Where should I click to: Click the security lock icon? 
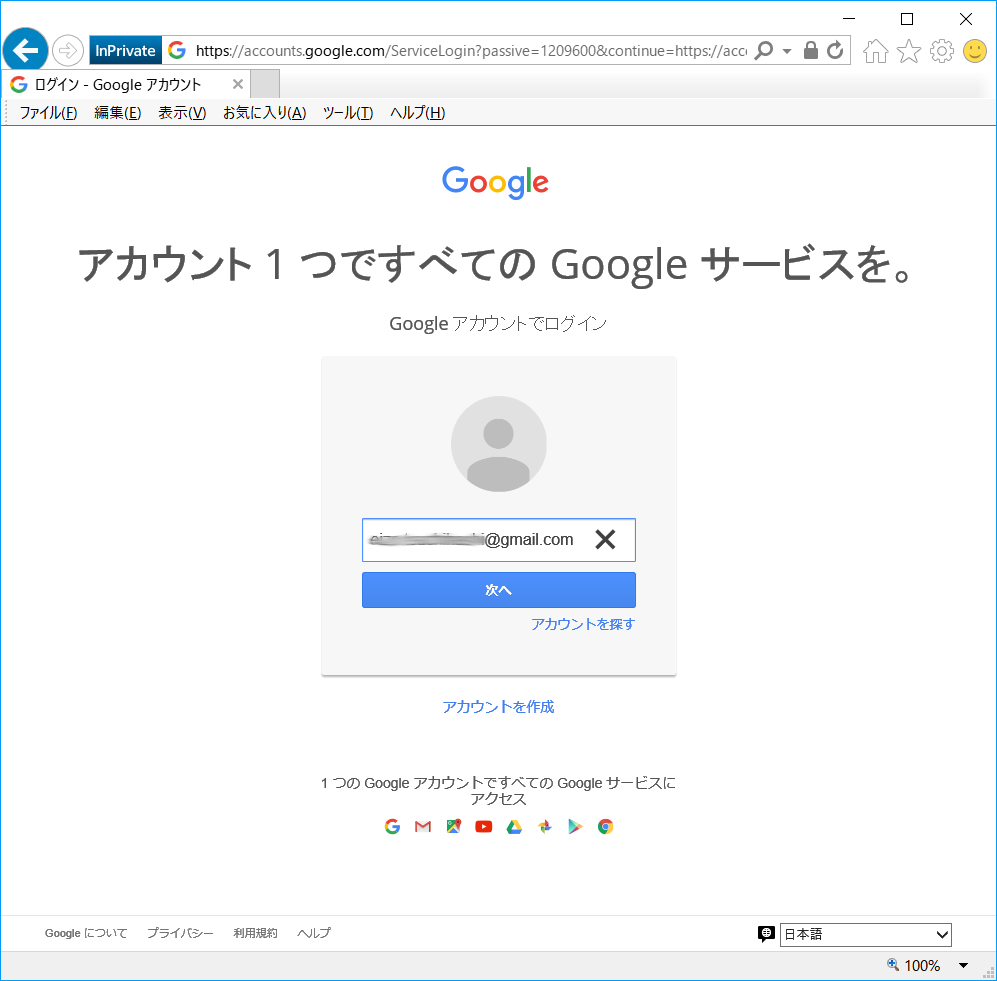(811, 50)
